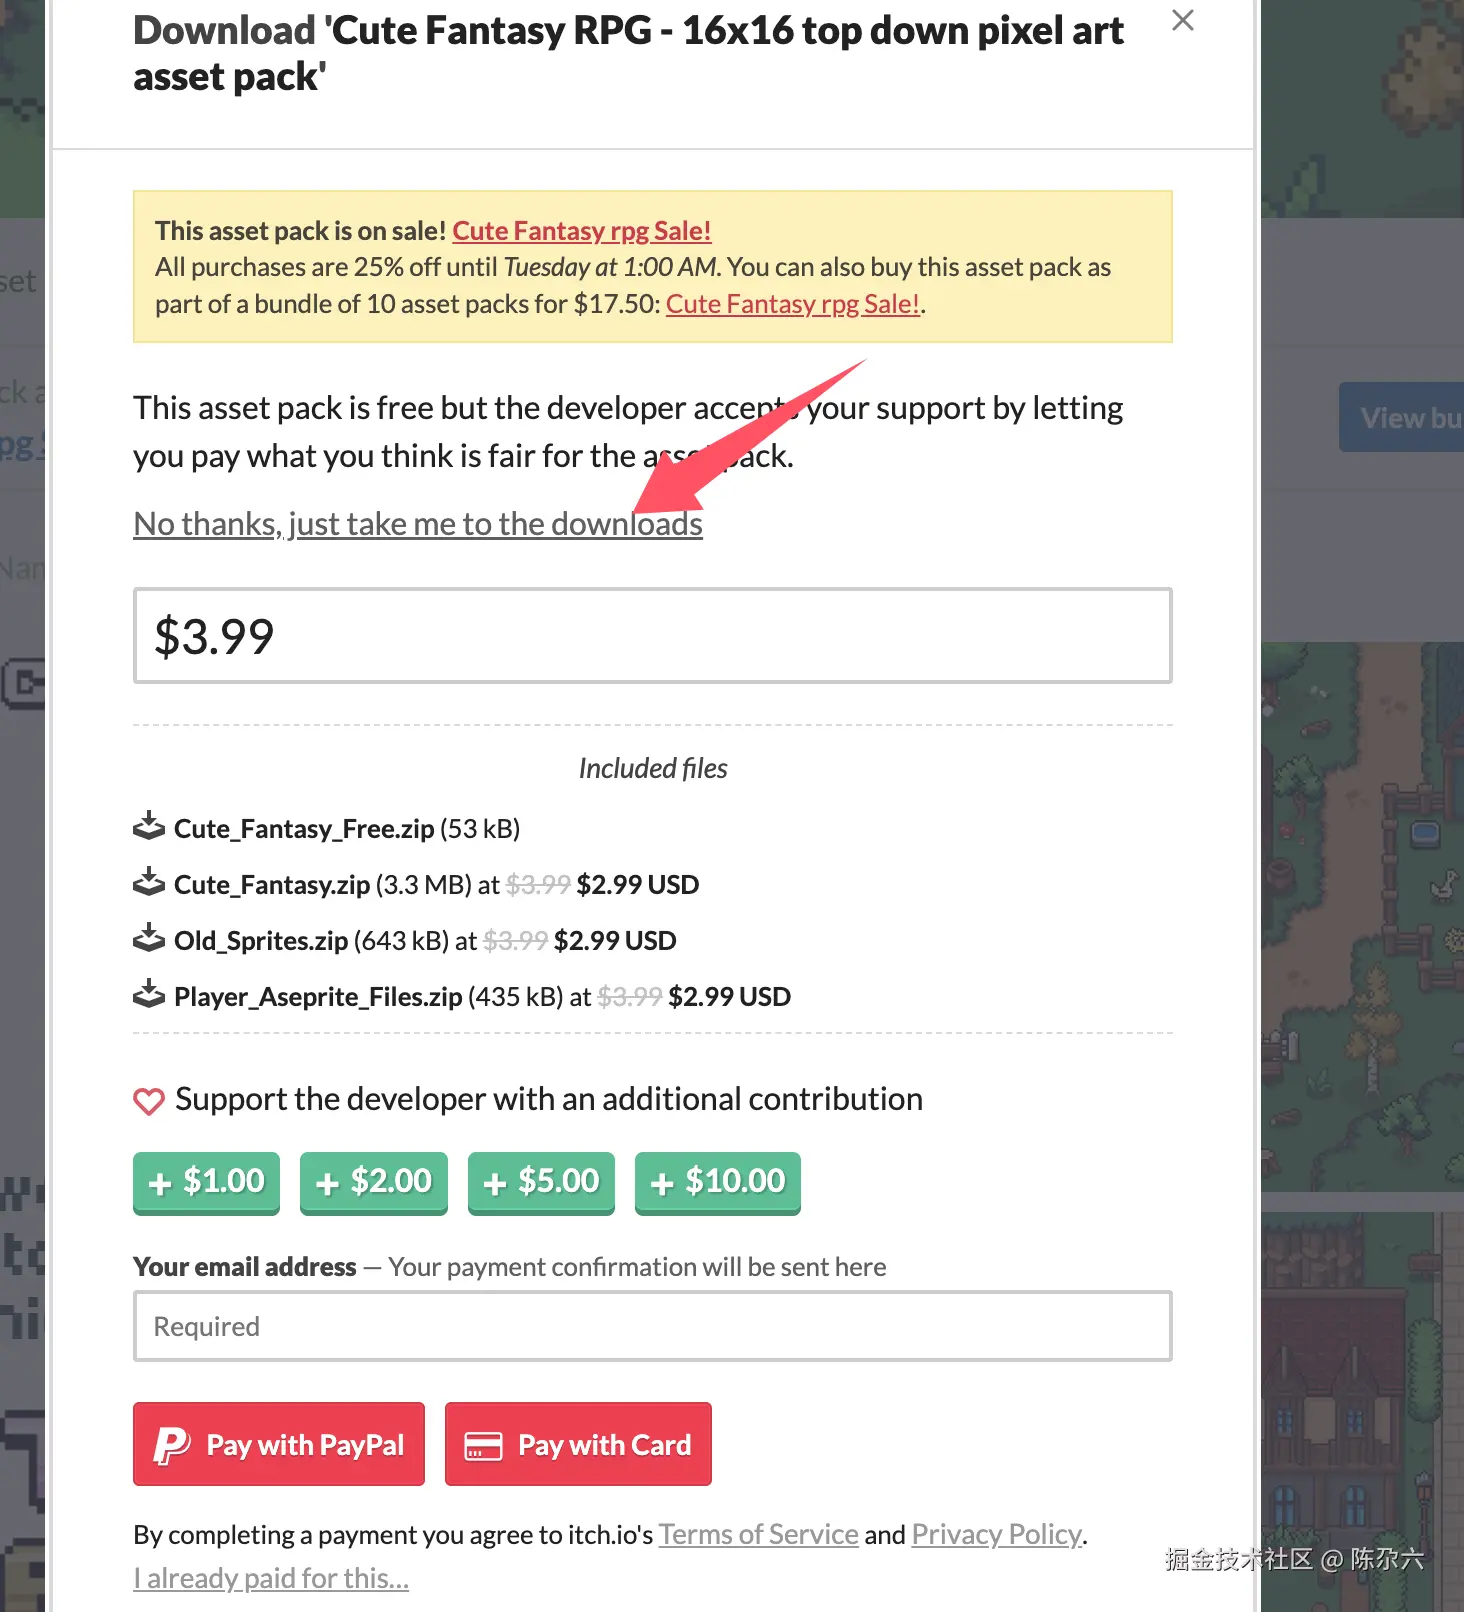Screen dimensions: 1464x1612
Task: Click the download icon beside Cute_Fantasy_Free.zip
Action: pyautogui.click(x=149, y=827)
